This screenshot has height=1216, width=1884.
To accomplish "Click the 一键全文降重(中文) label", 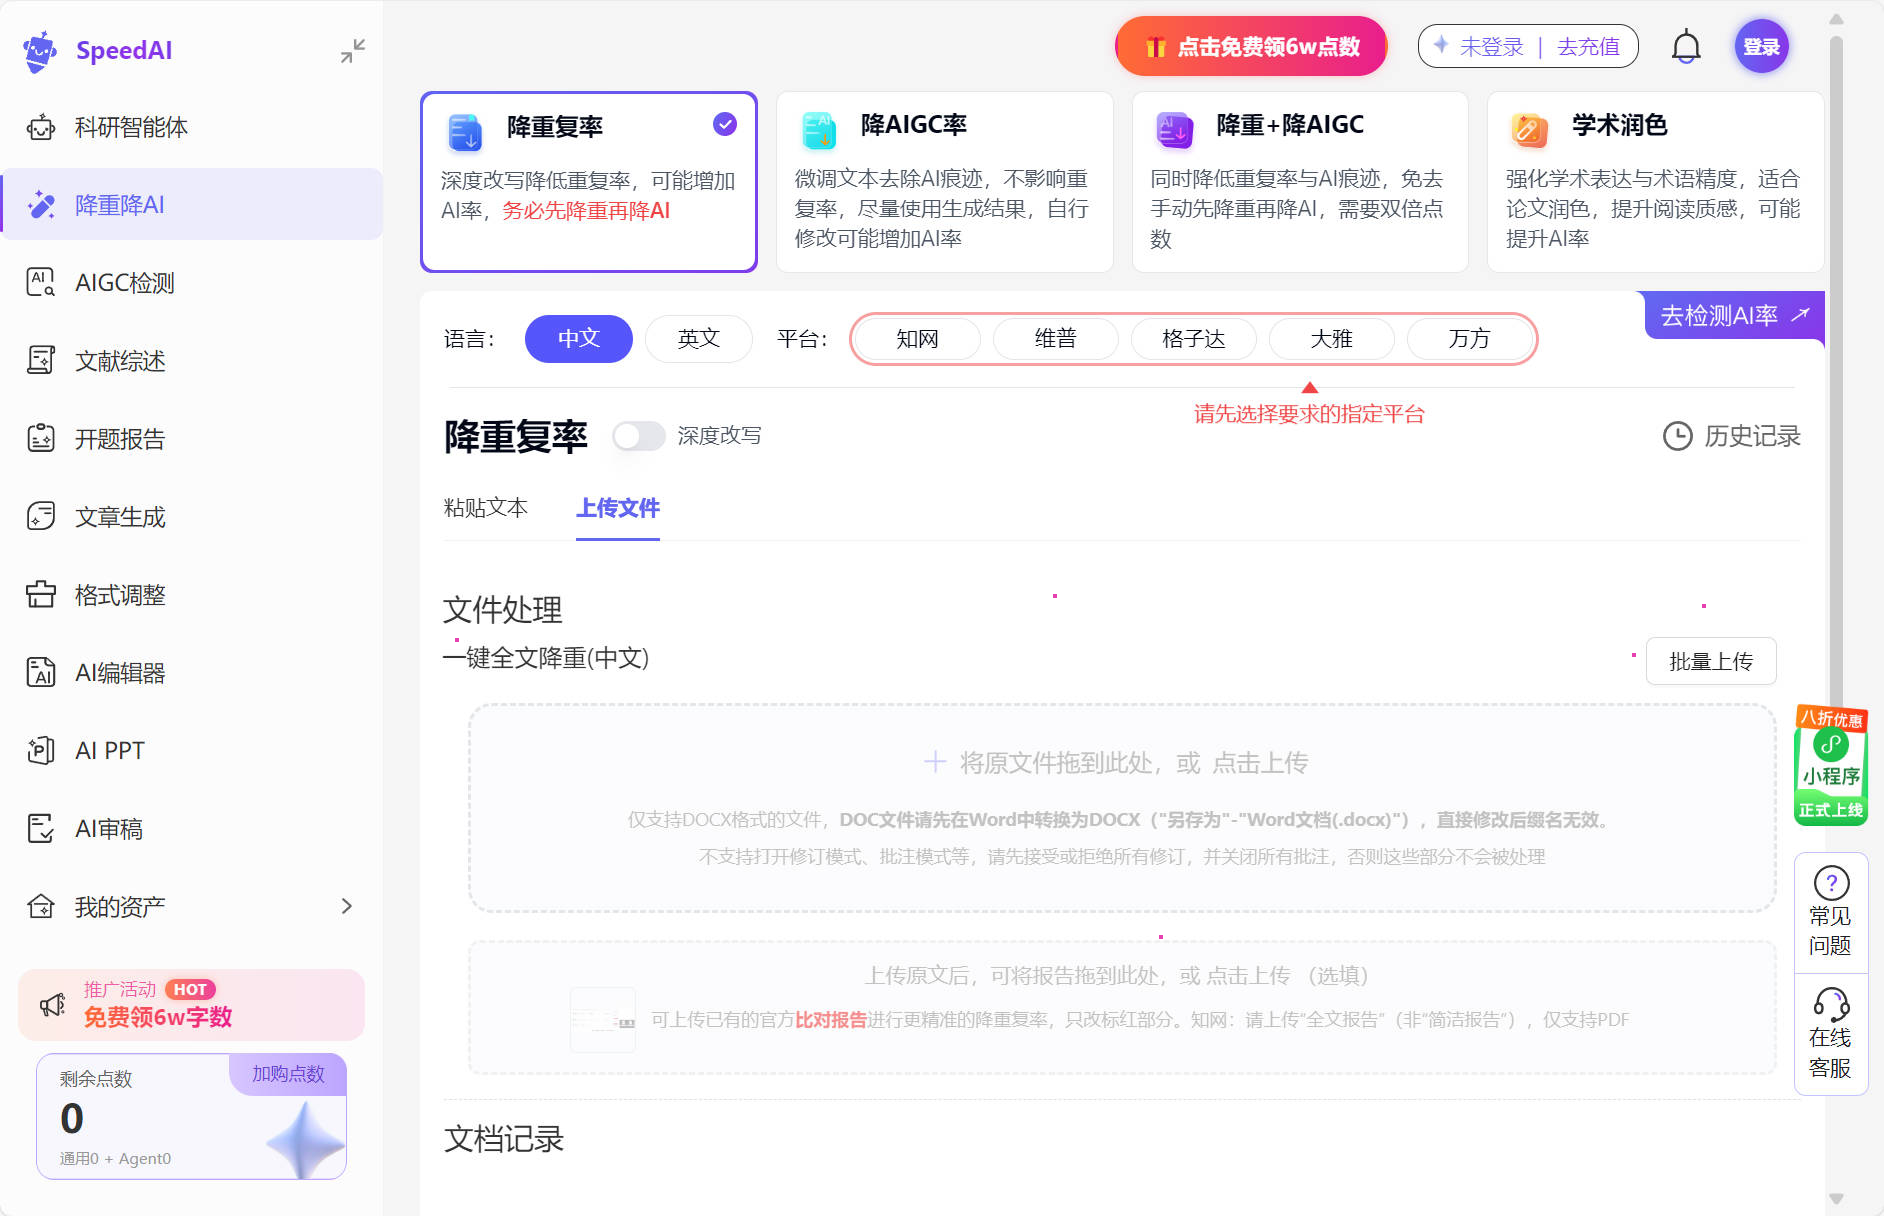I will pos(546,658).
